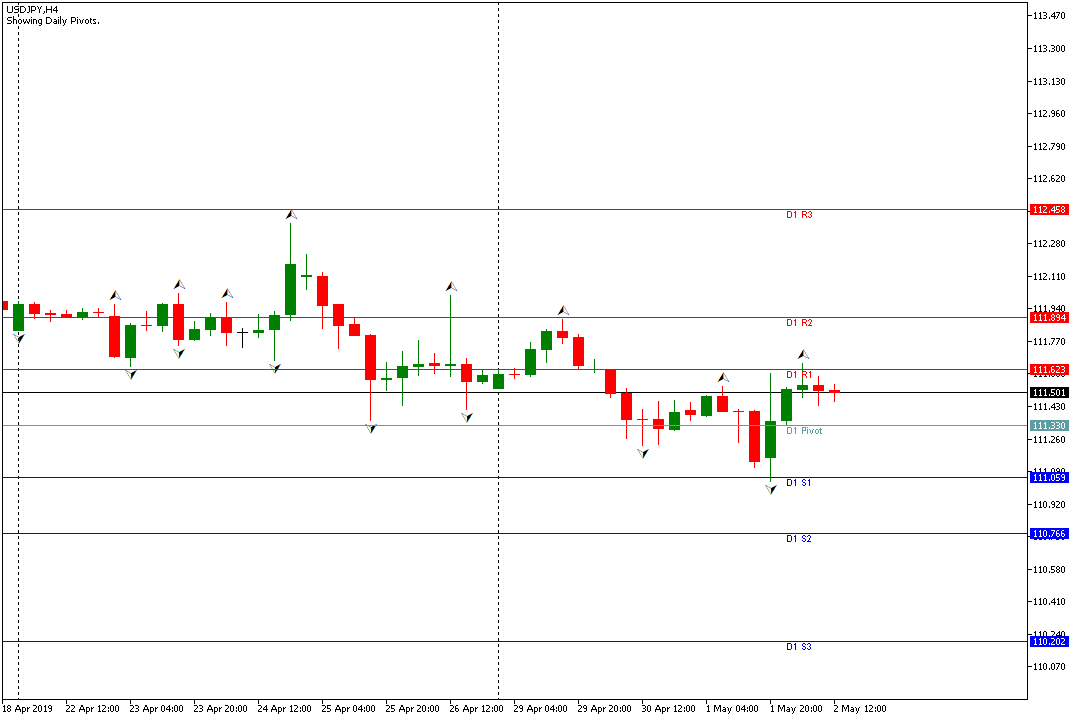Image resolution: width=1080 pixels, height=720 pixels.
Task: Select the red 111.894 R2 price tag
Action: 1050,317
